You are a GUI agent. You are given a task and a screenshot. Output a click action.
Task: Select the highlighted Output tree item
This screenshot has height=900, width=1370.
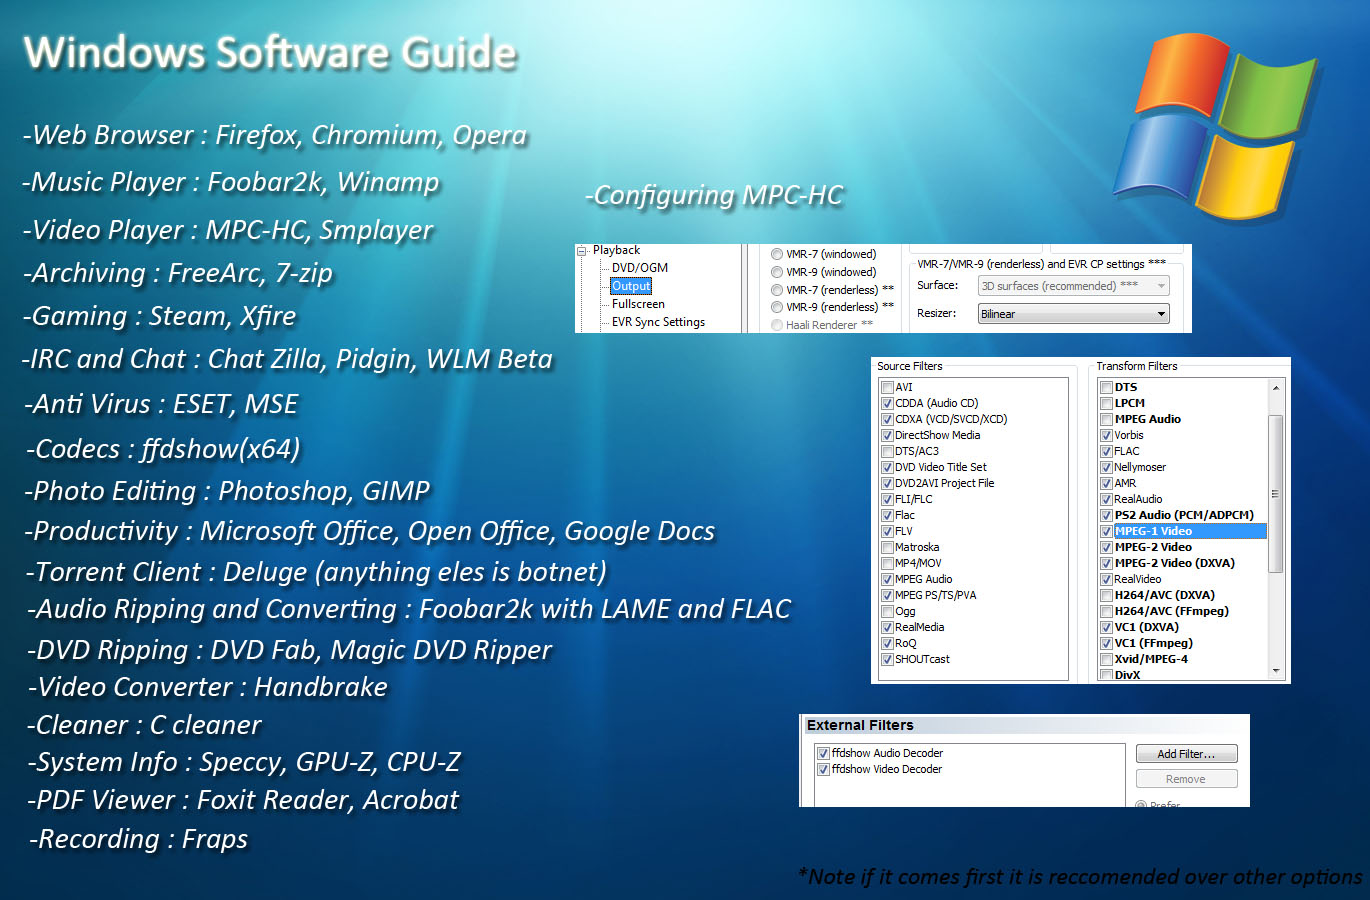coord(631,286)
